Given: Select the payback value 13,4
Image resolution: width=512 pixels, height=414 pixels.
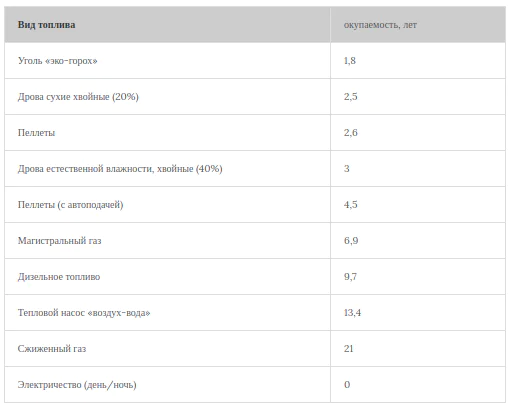Looking at the screenshot, I should [x=352, y=313].
